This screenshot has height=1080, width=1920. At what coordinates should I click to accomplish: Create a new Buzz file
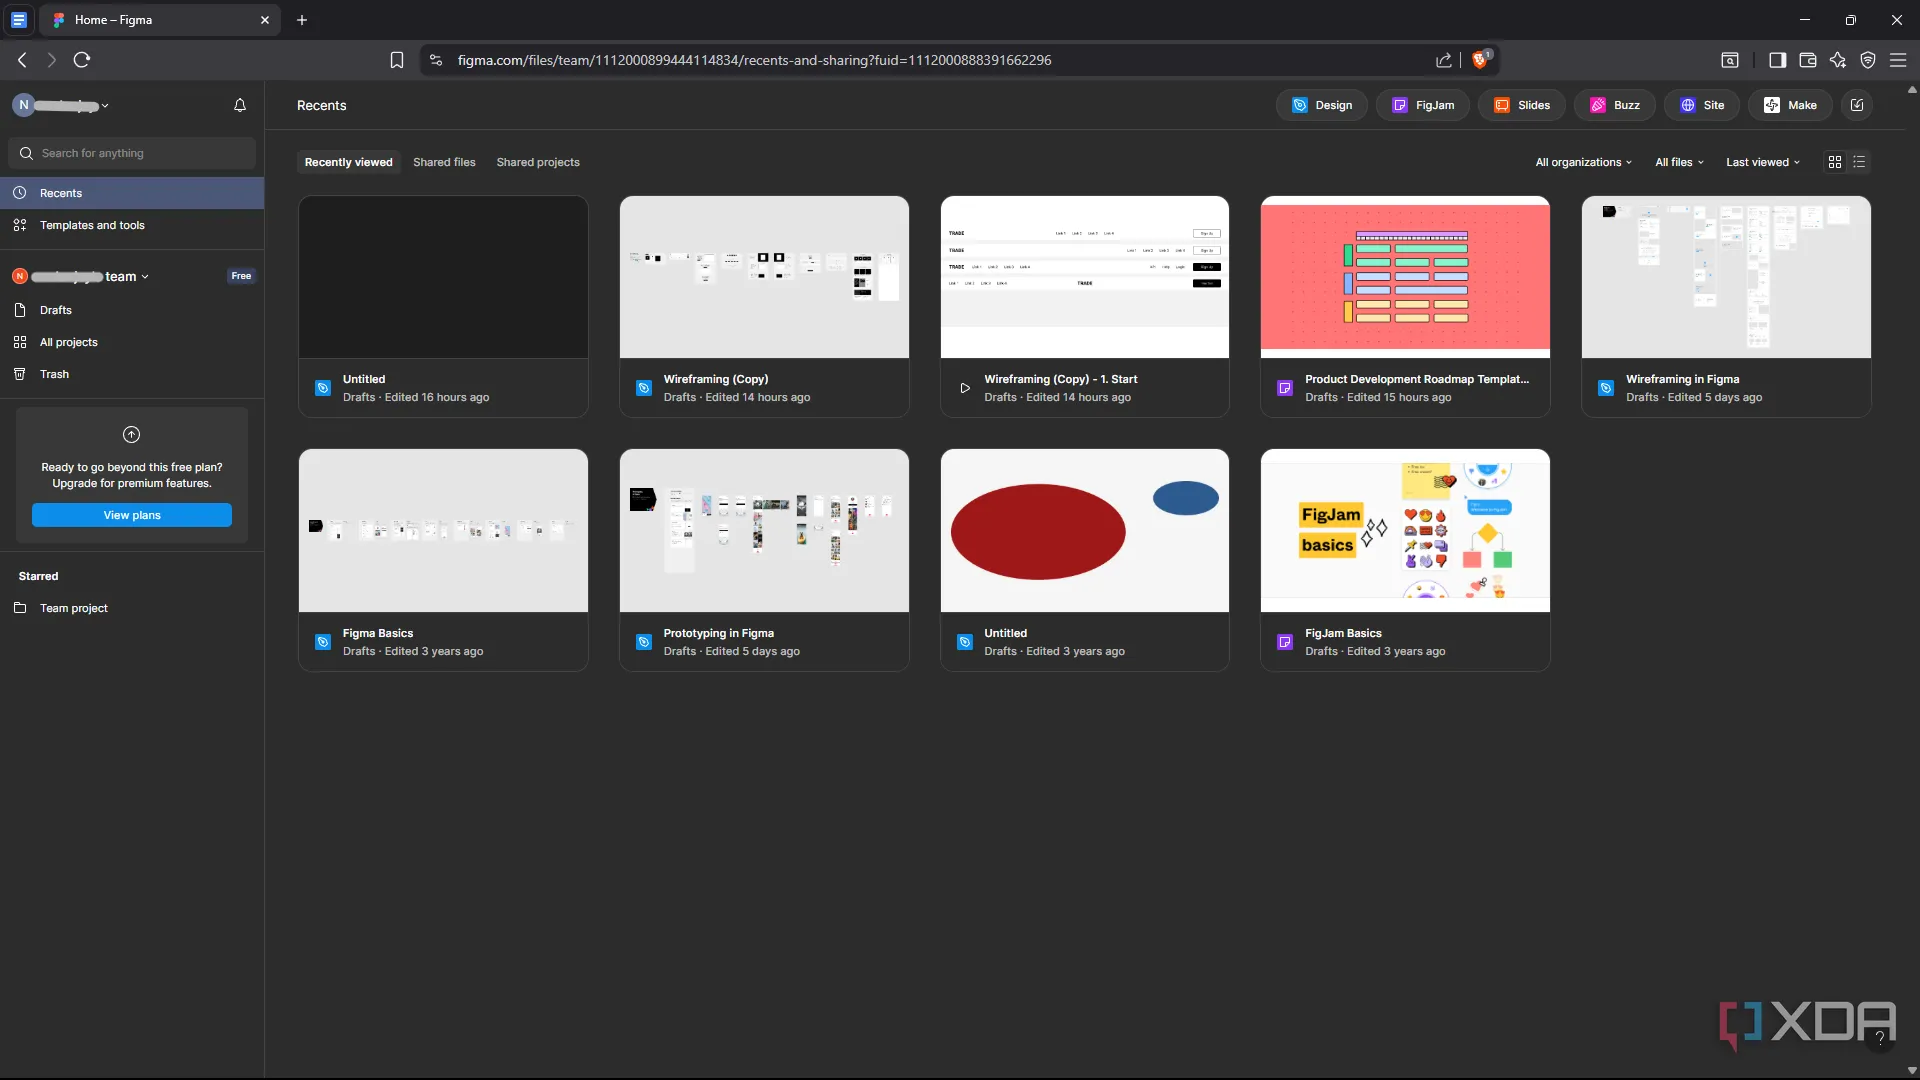coord(1615,105)
